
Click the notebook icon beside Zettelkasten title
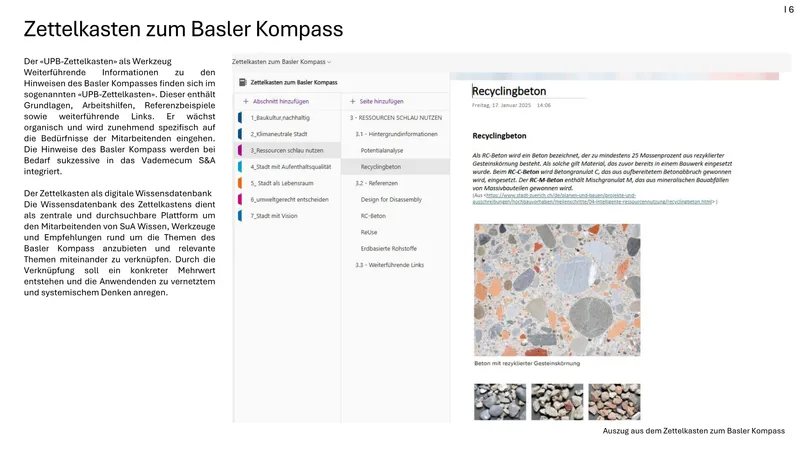[x=241, y=82]
